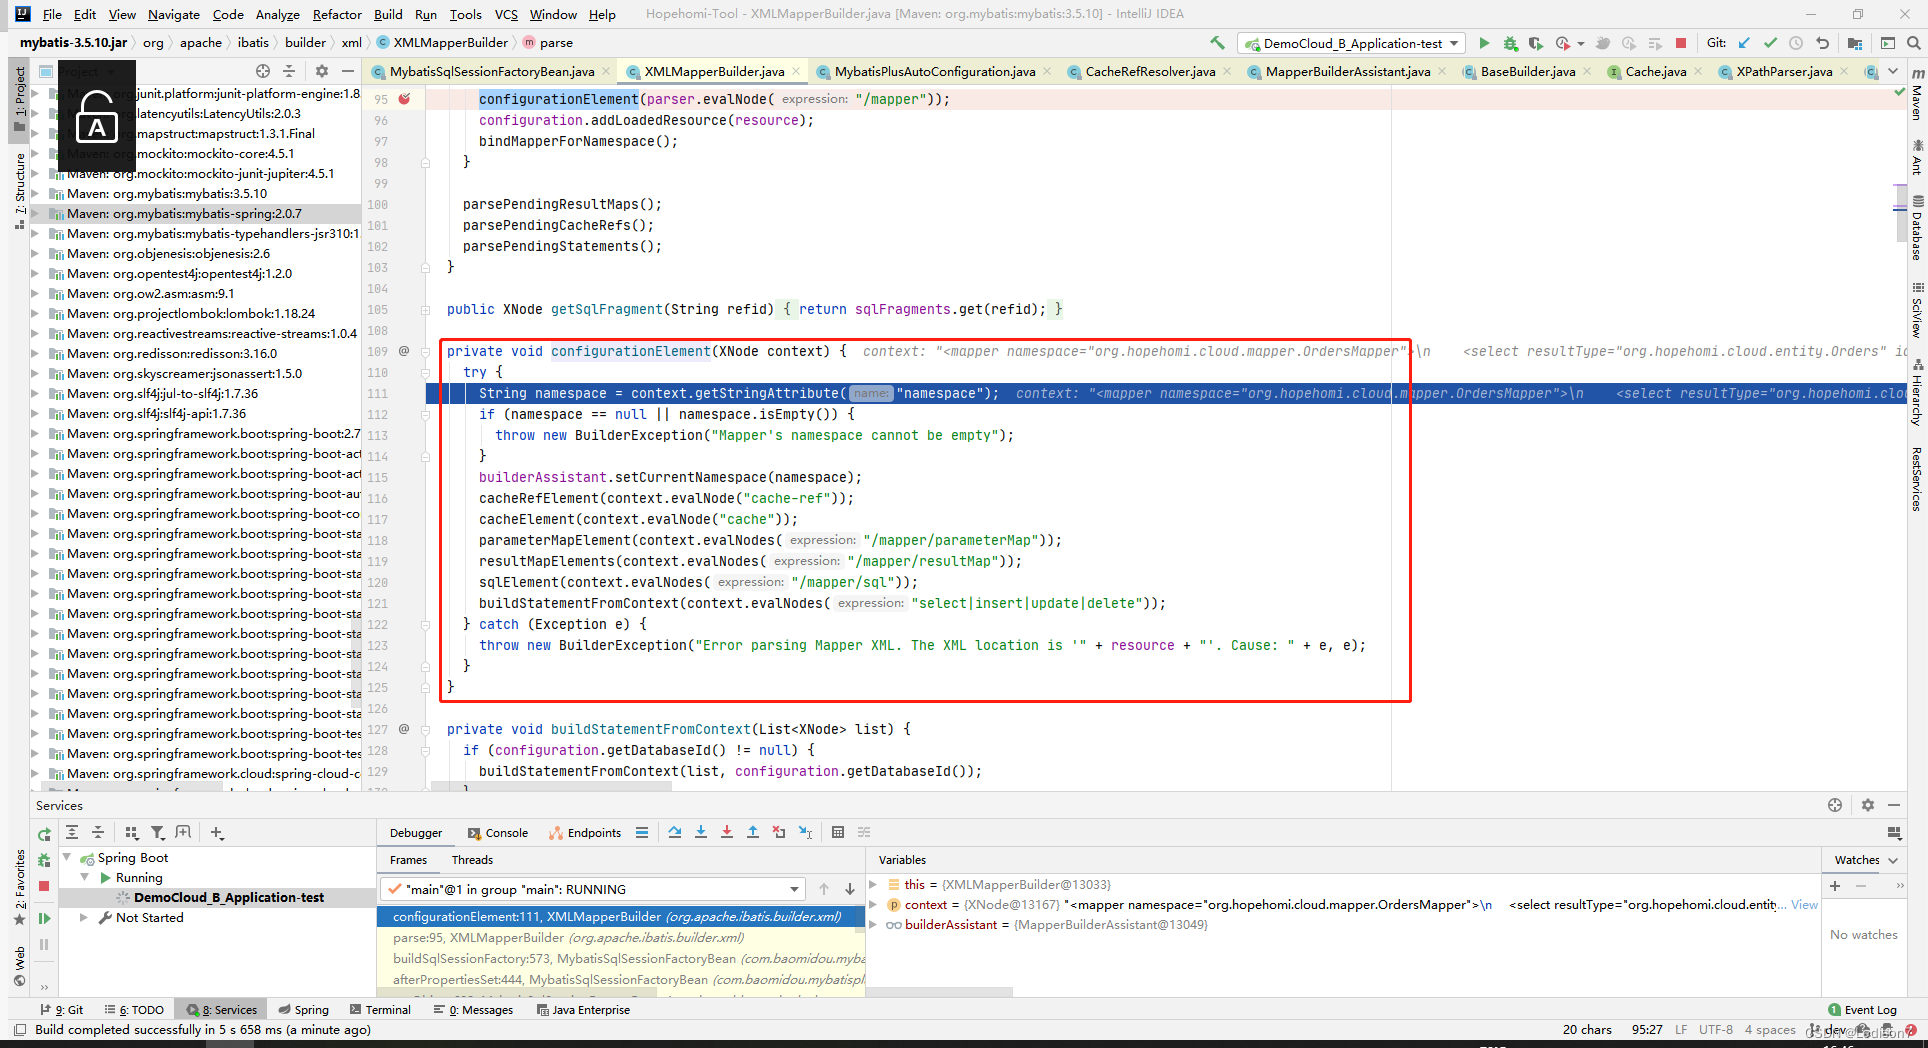Open 9: Git tool window button

click(x=61, y=1010)
